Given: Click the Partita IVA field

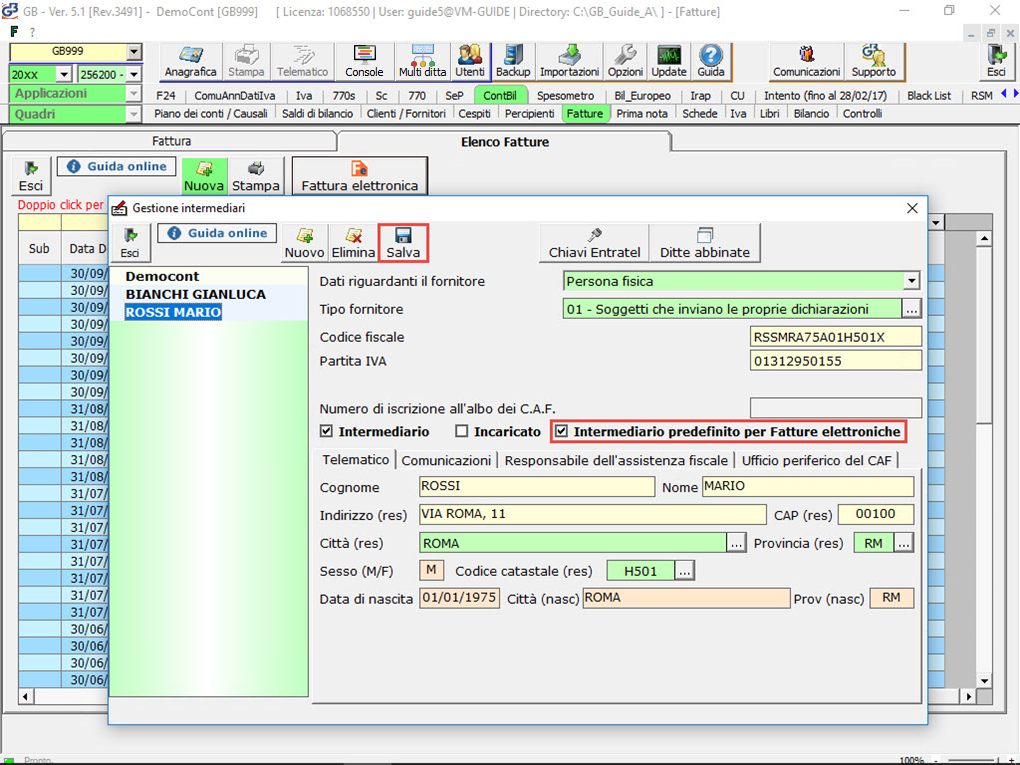Looking at the screenshot, I should pyautogui.click(x=835, y=361).
